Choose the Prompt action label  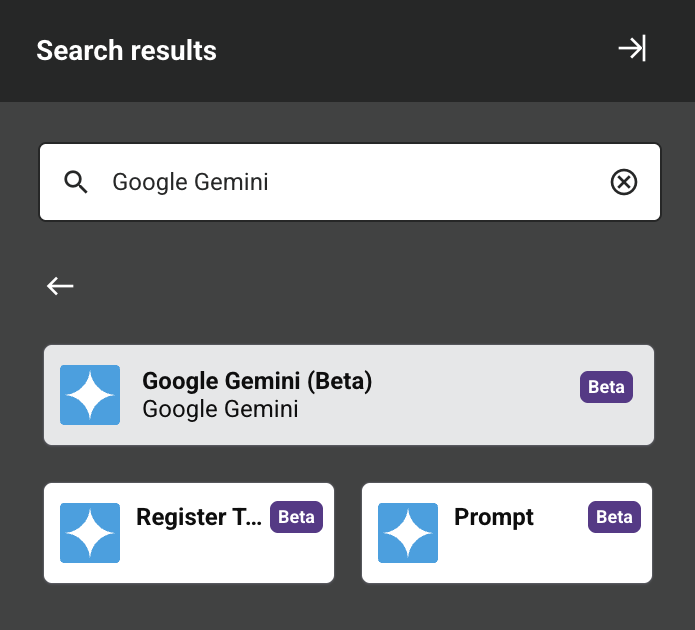click(494, 517)
